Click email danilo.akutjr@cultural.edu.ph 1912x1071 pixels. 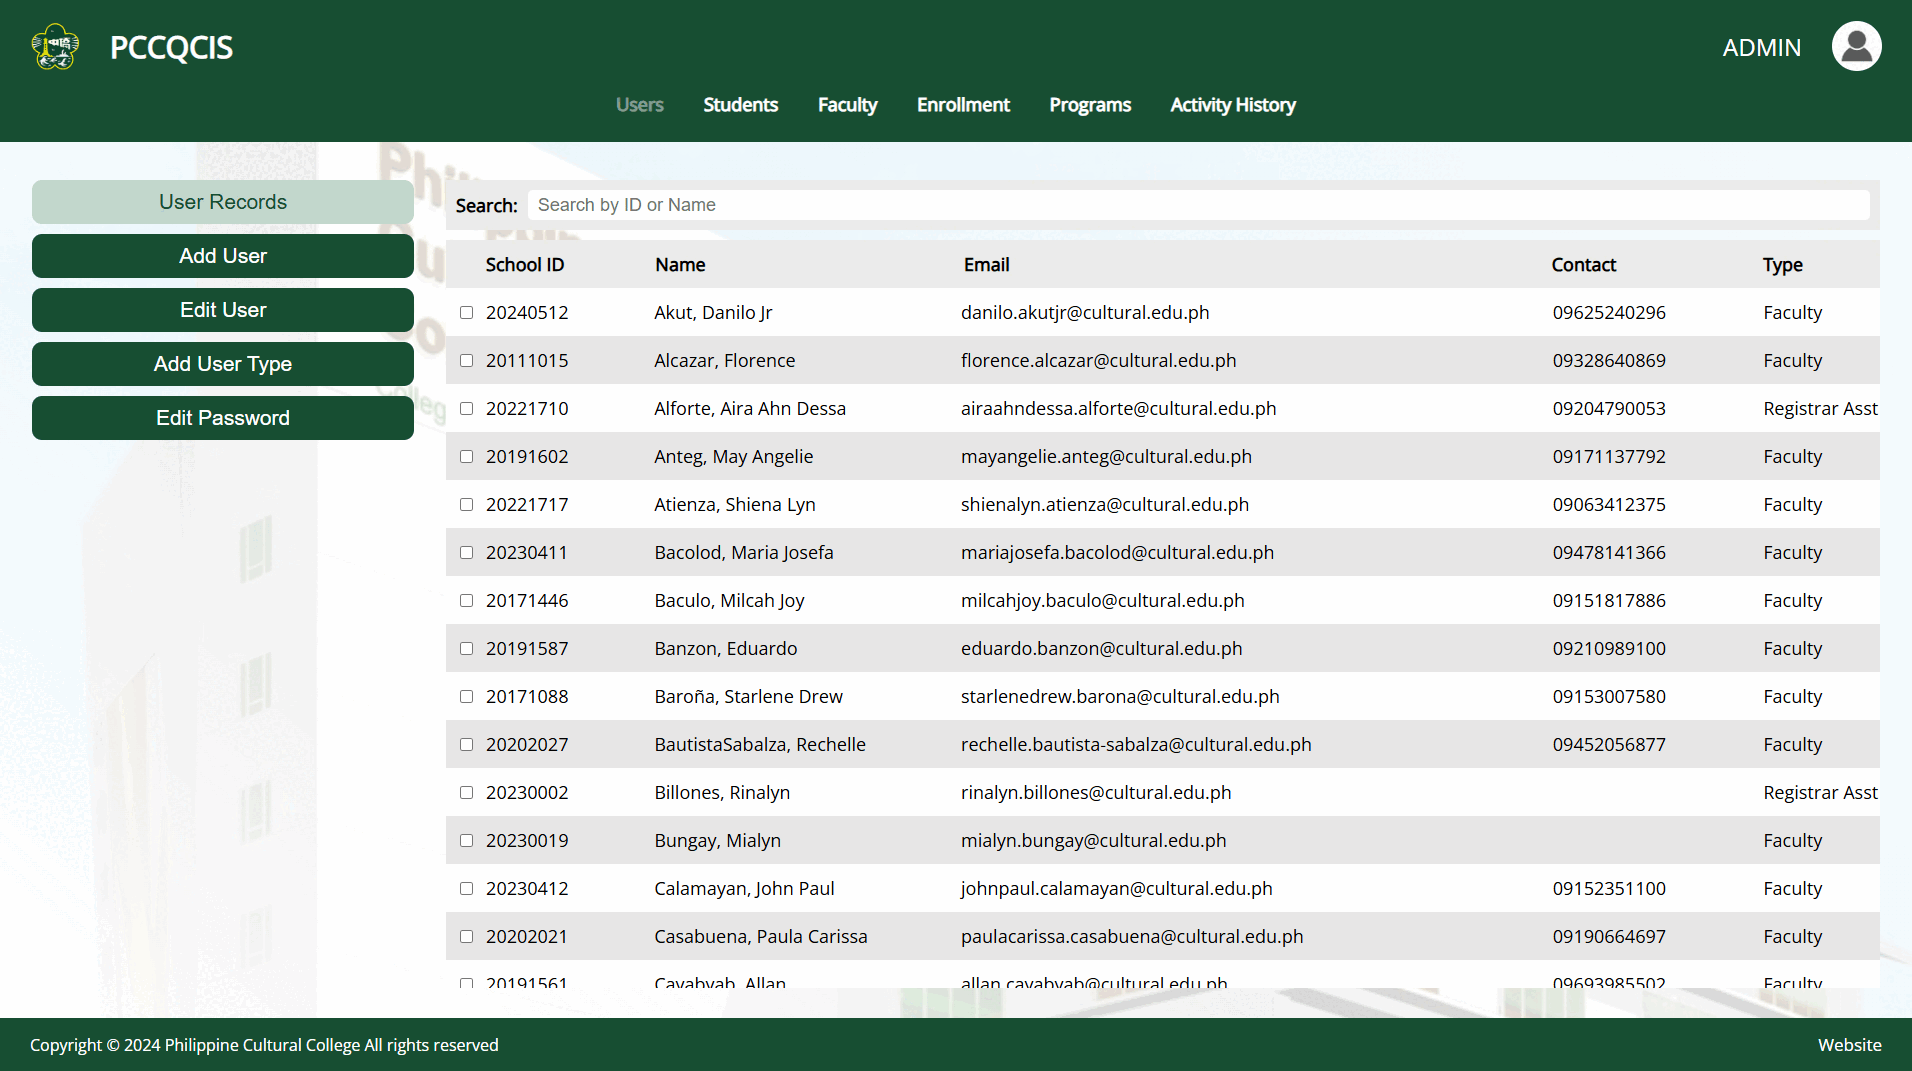1085,313
